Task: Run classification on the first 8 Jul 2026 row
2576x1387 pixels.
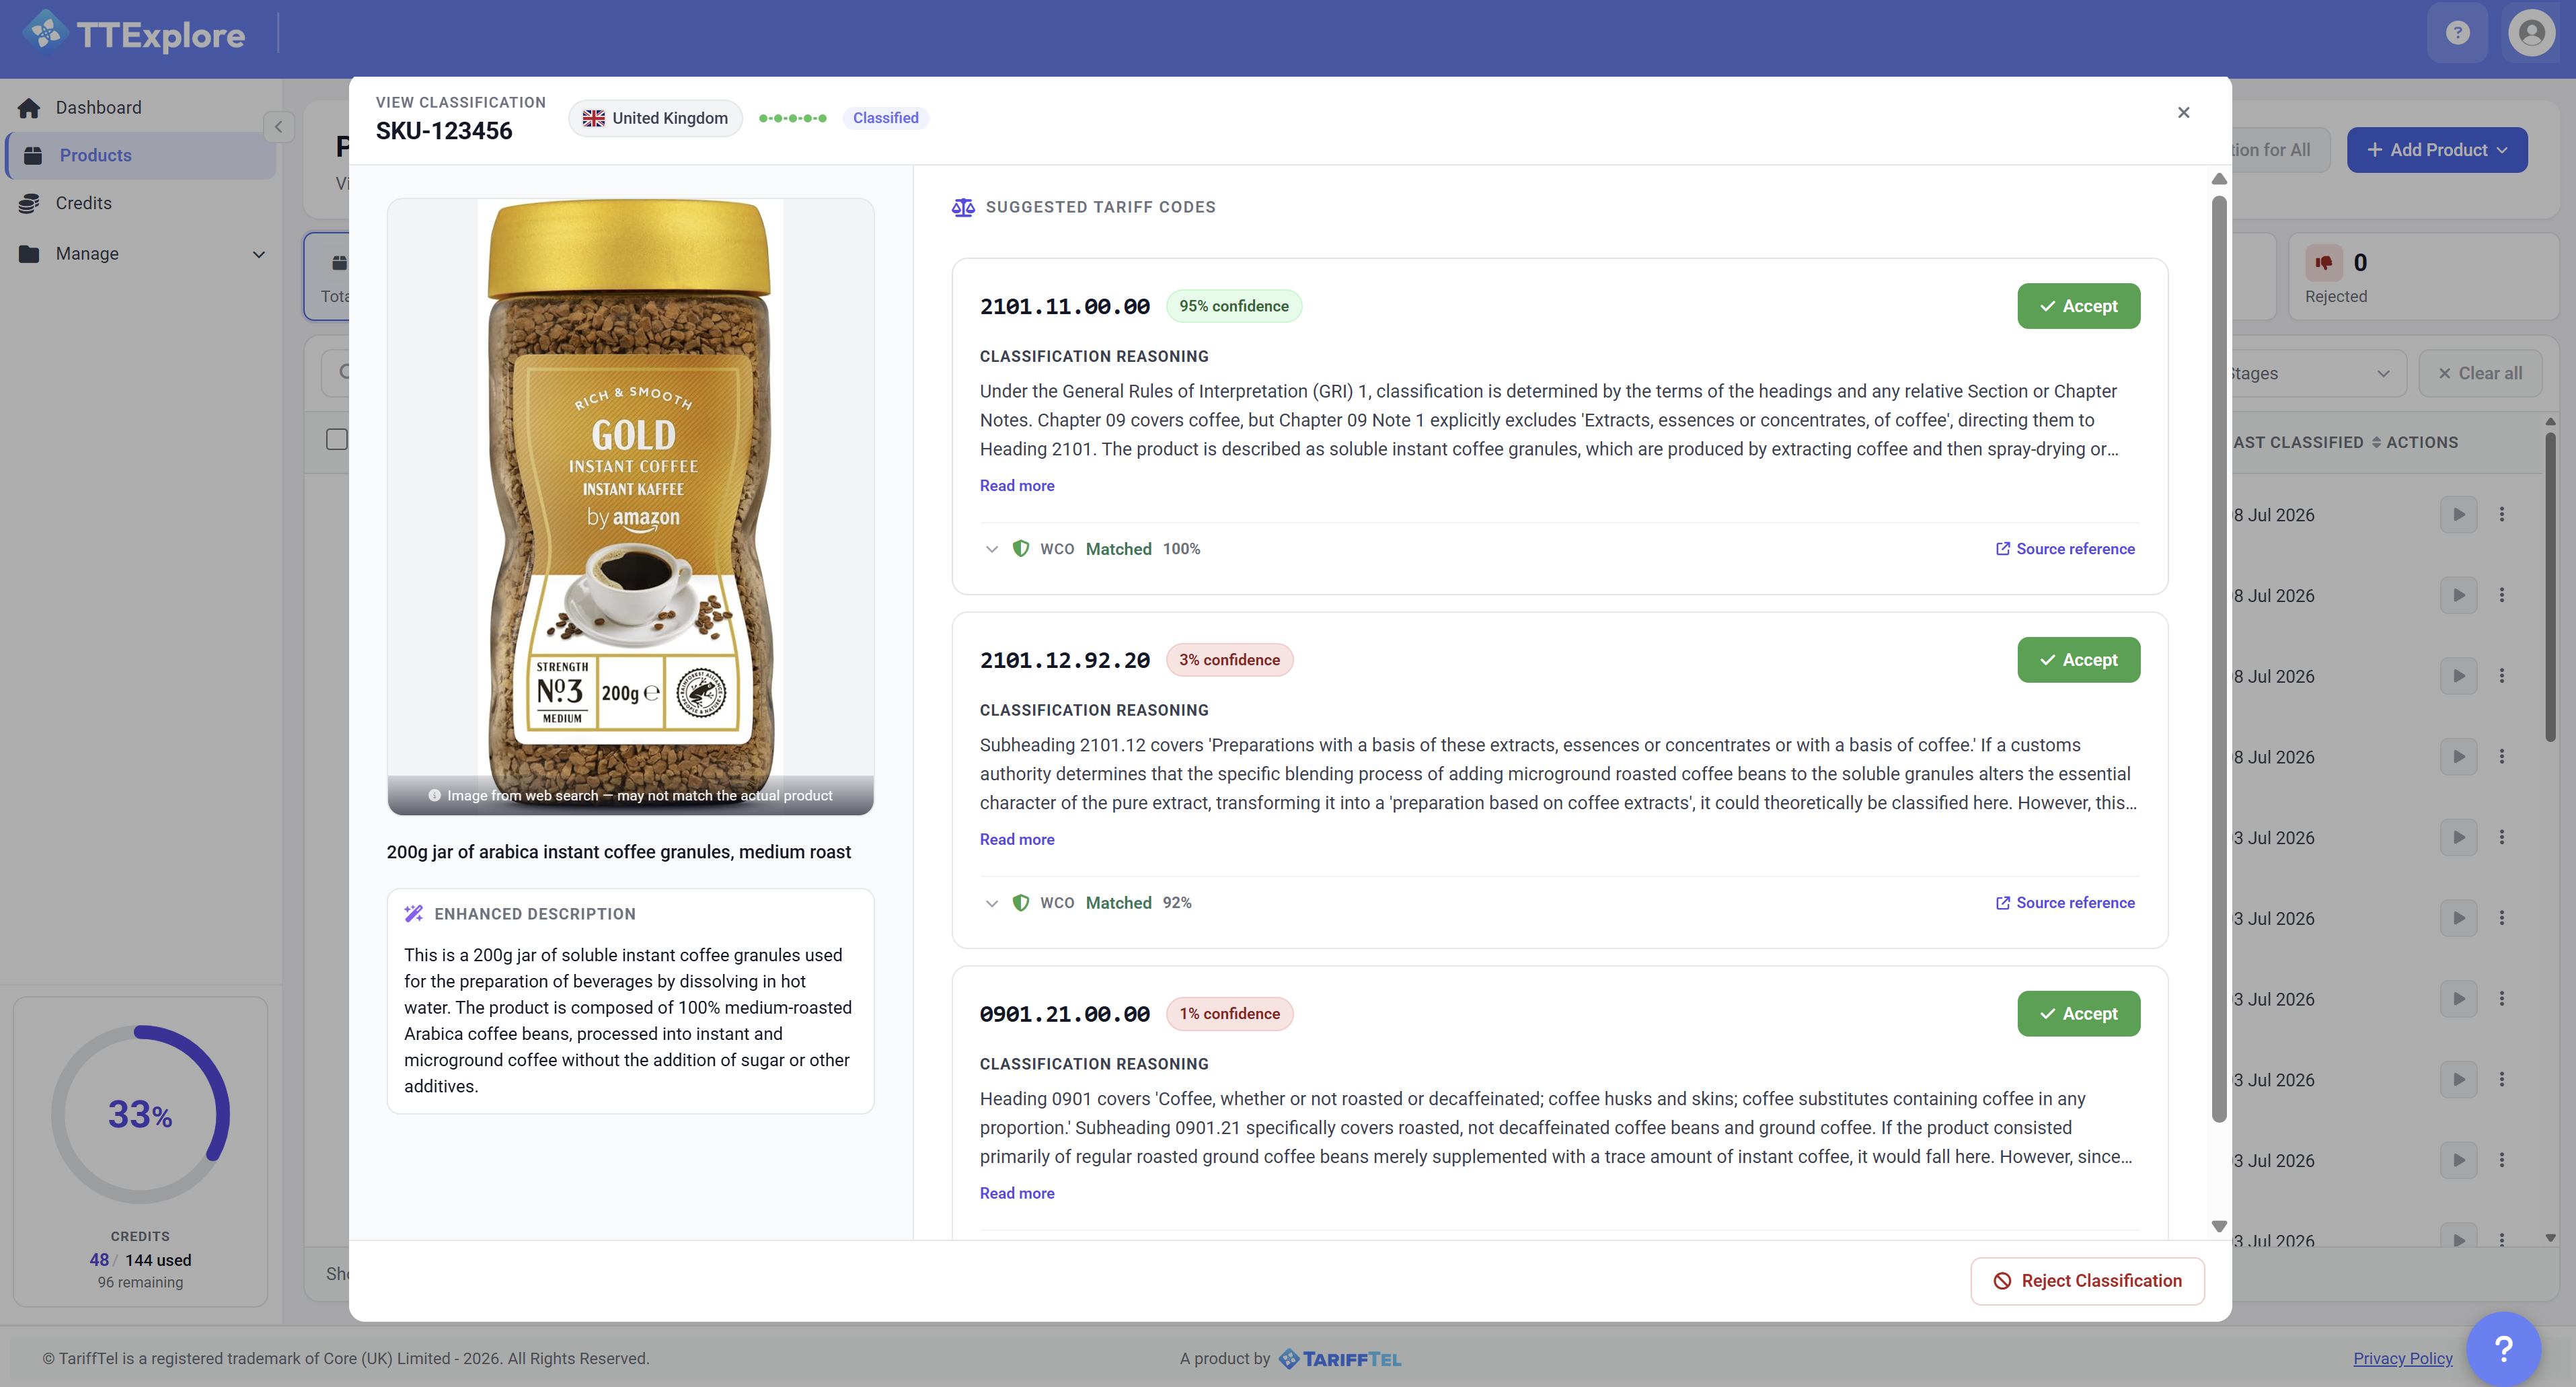Action: 2458,515
